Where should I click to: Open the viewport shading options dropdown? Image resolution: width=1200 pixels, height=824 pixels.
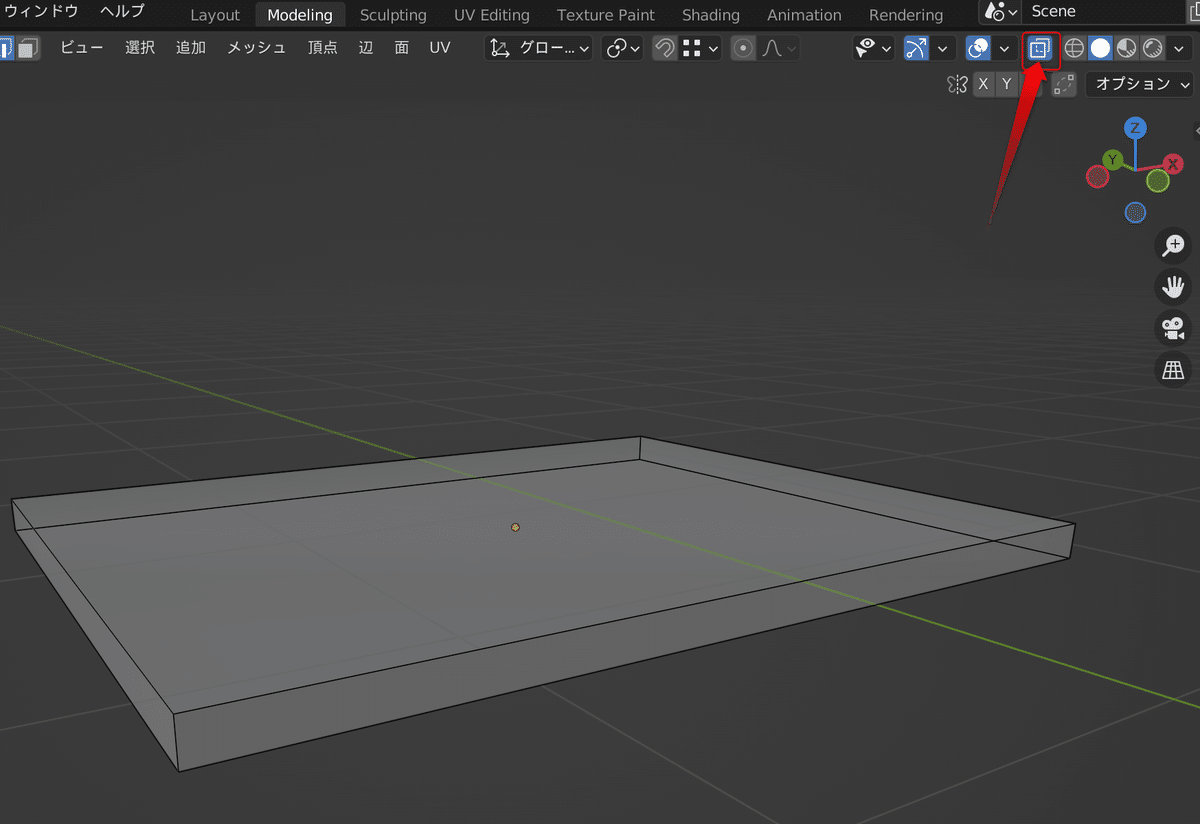(x=1180, y=48)
